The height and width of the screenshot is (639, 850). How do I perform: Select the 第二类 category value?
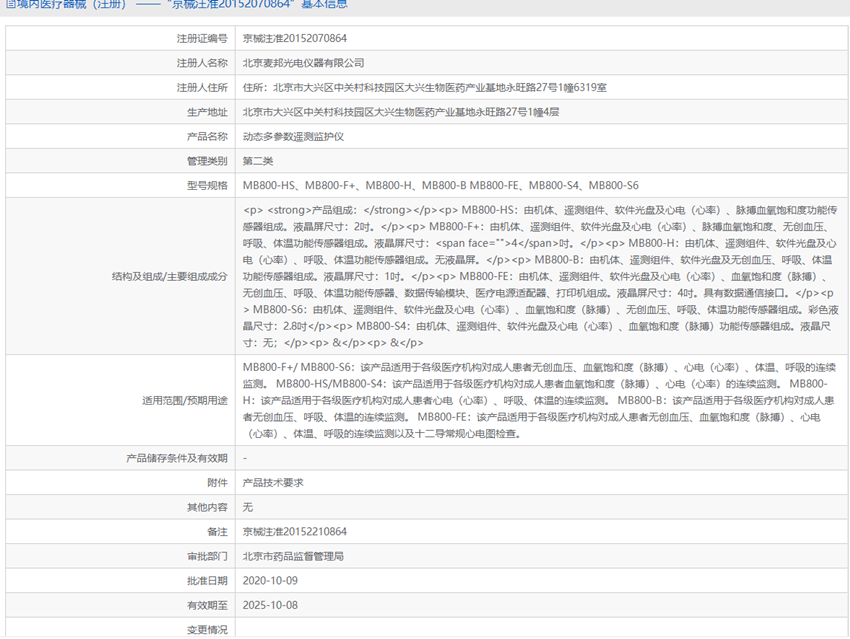click(x=257, y=161)
